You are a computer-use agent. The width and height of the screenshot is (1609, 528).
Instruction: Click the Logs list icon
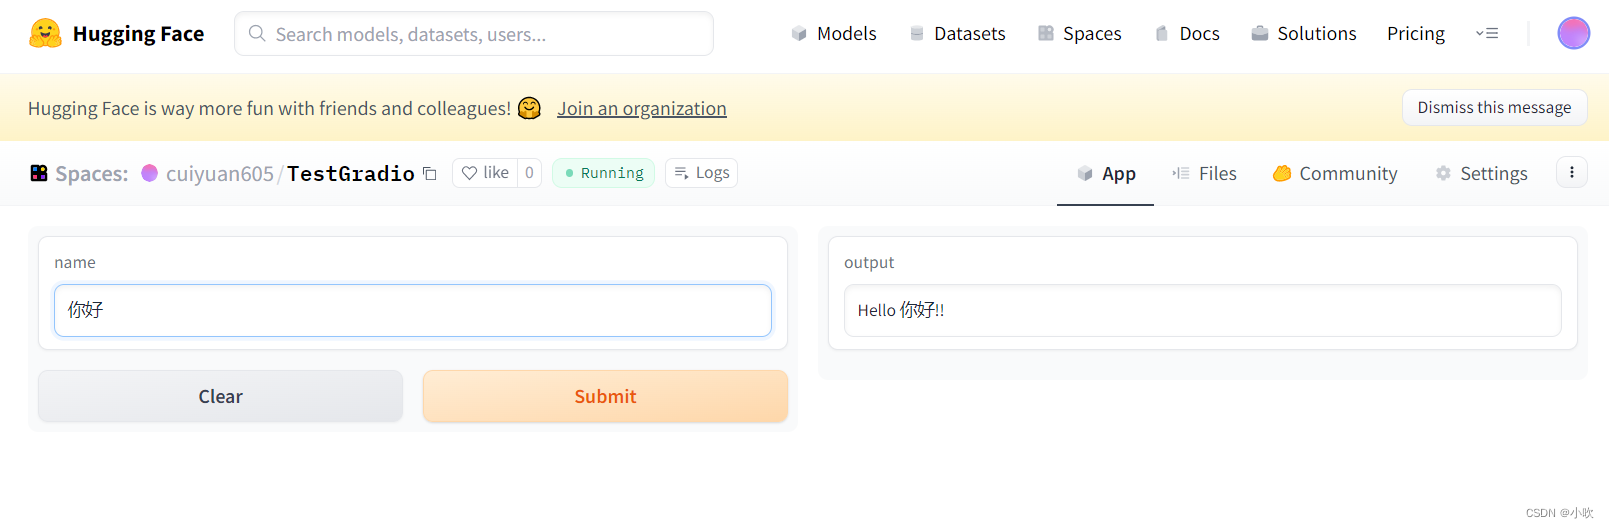(x=682, y=173)
